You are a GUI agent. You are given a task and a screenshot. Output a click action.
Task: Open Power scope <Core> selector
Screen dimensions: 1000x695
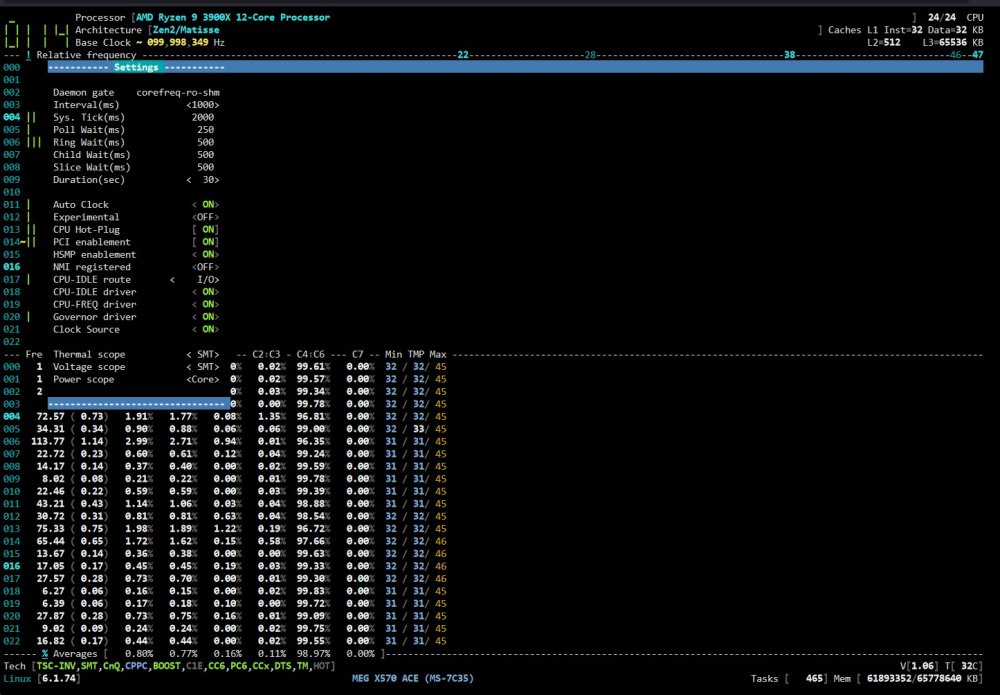click(203, 379)
